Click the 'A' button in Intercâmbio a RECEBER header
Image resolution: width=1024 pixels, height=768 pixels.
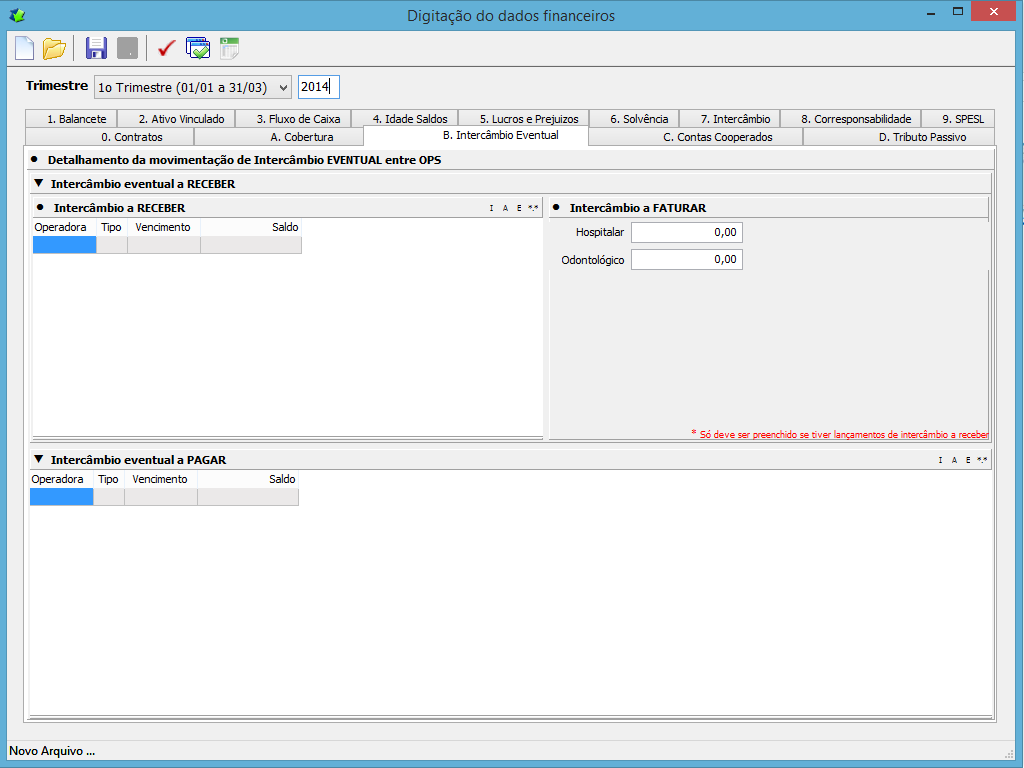pos(505,208)
